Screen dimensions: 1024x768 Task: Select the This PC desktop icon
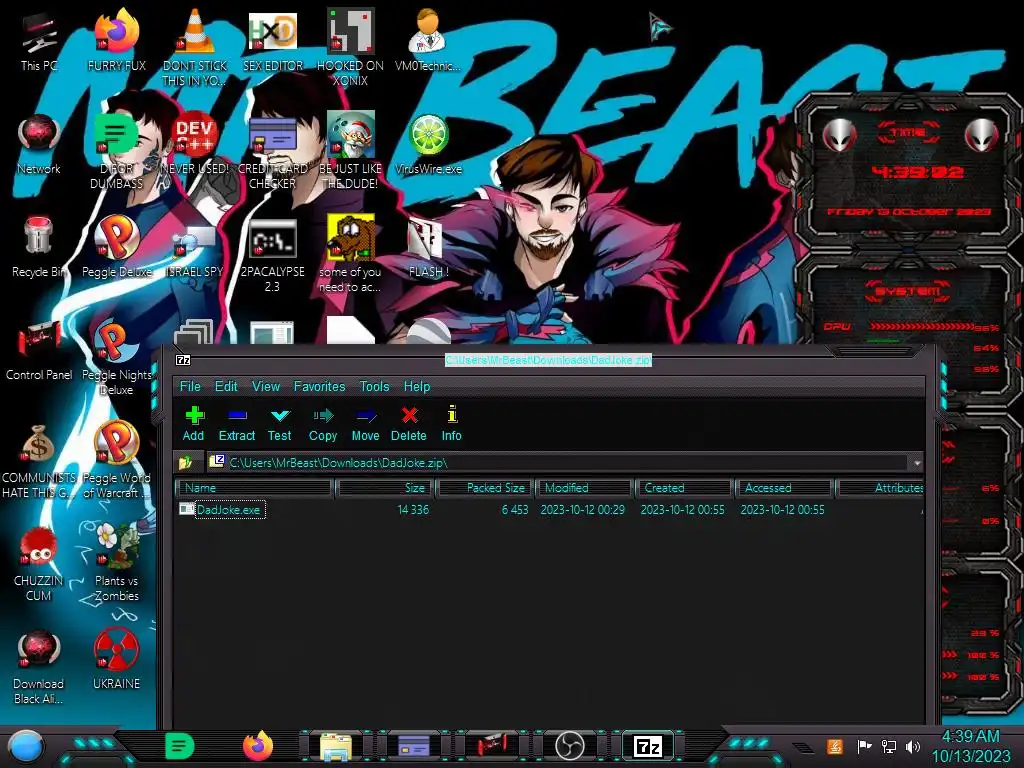click(x=39, y=42)
